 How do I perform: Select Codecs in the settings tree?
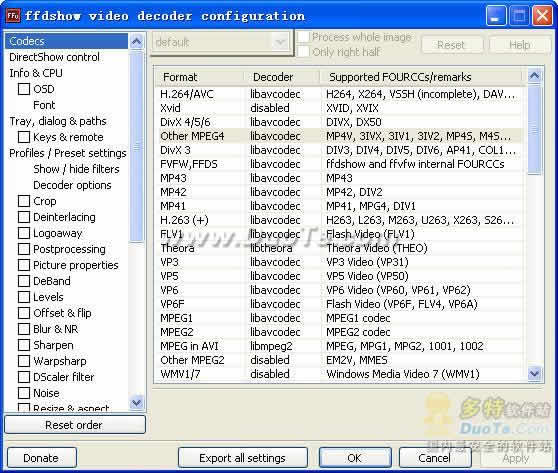click(66, 41)
